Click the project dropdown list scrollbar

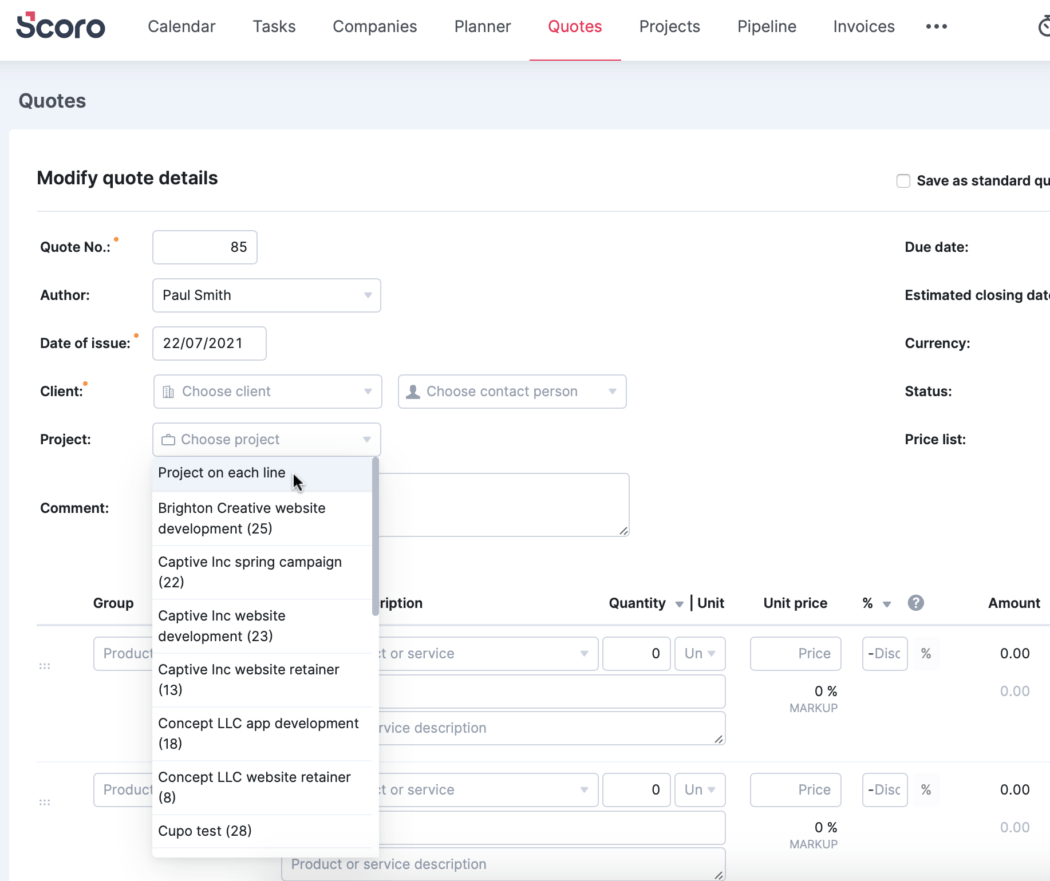375,536
